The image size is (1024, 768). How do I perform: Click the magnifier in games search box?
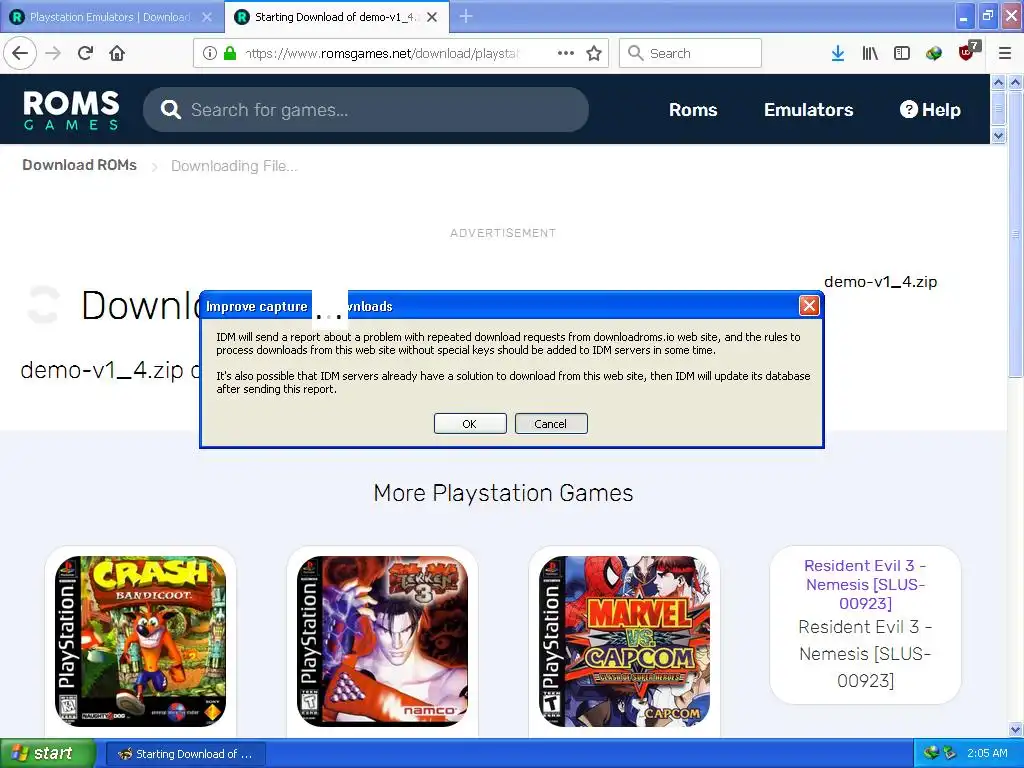pos(170,110)
